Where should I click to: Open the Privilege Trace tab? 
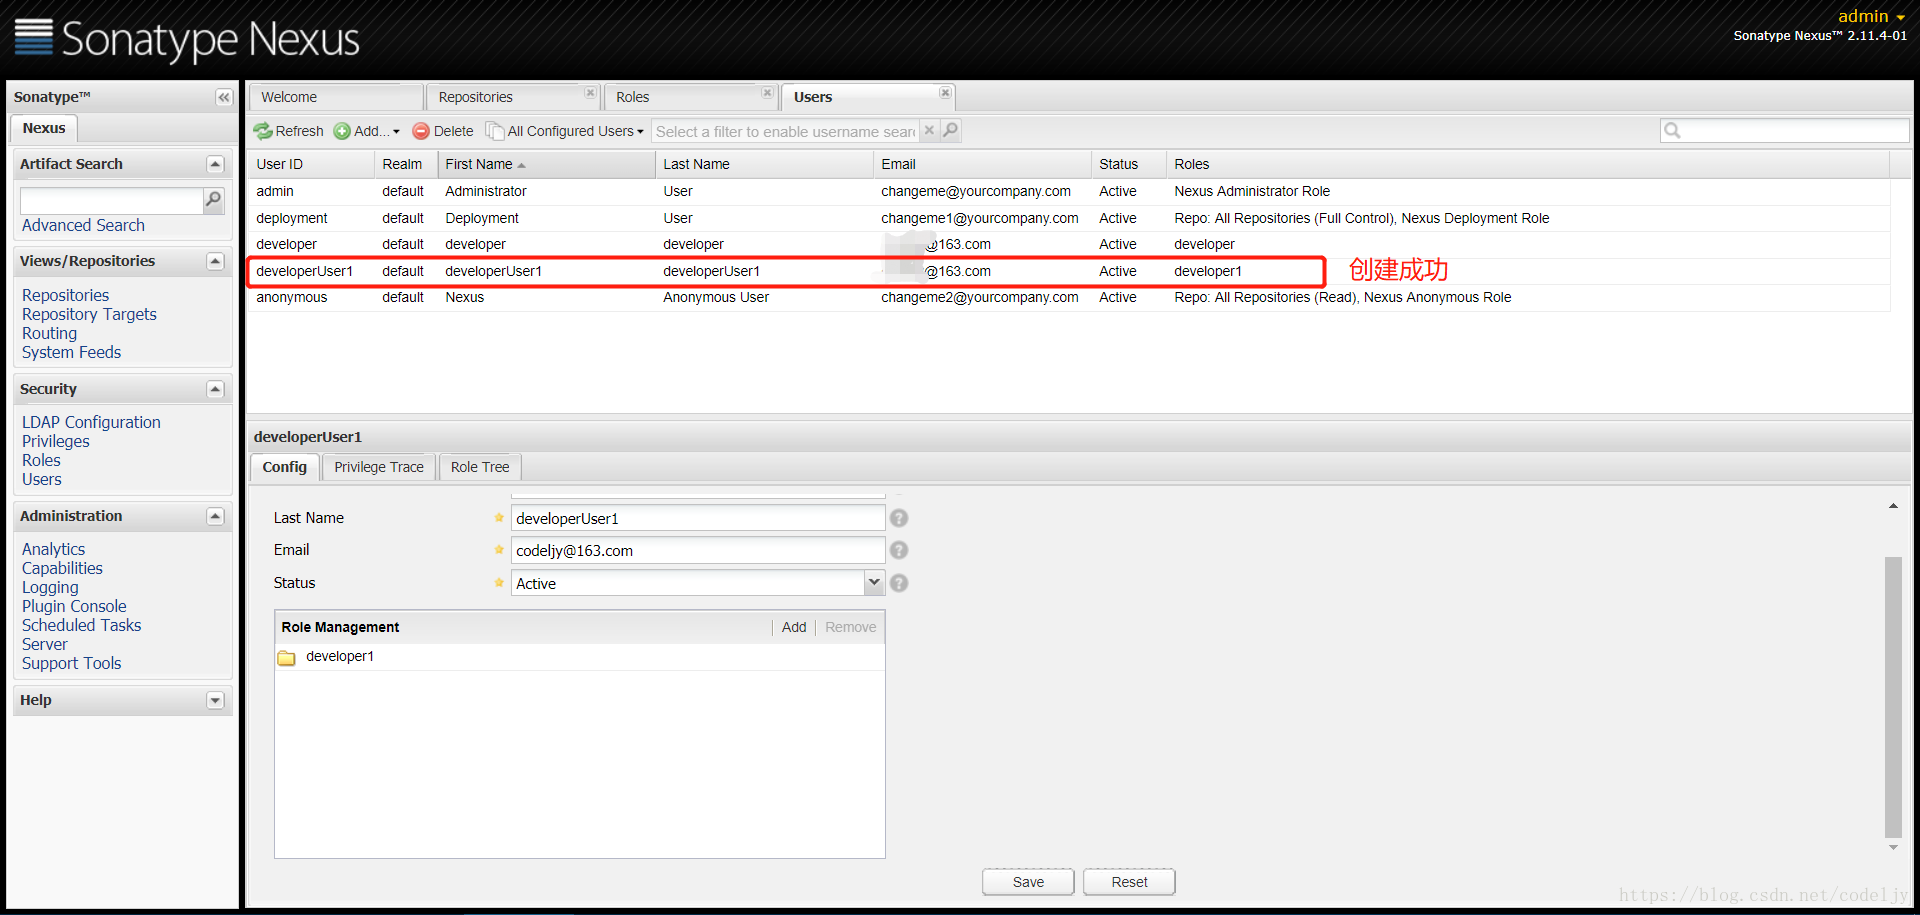pos(379,467)
